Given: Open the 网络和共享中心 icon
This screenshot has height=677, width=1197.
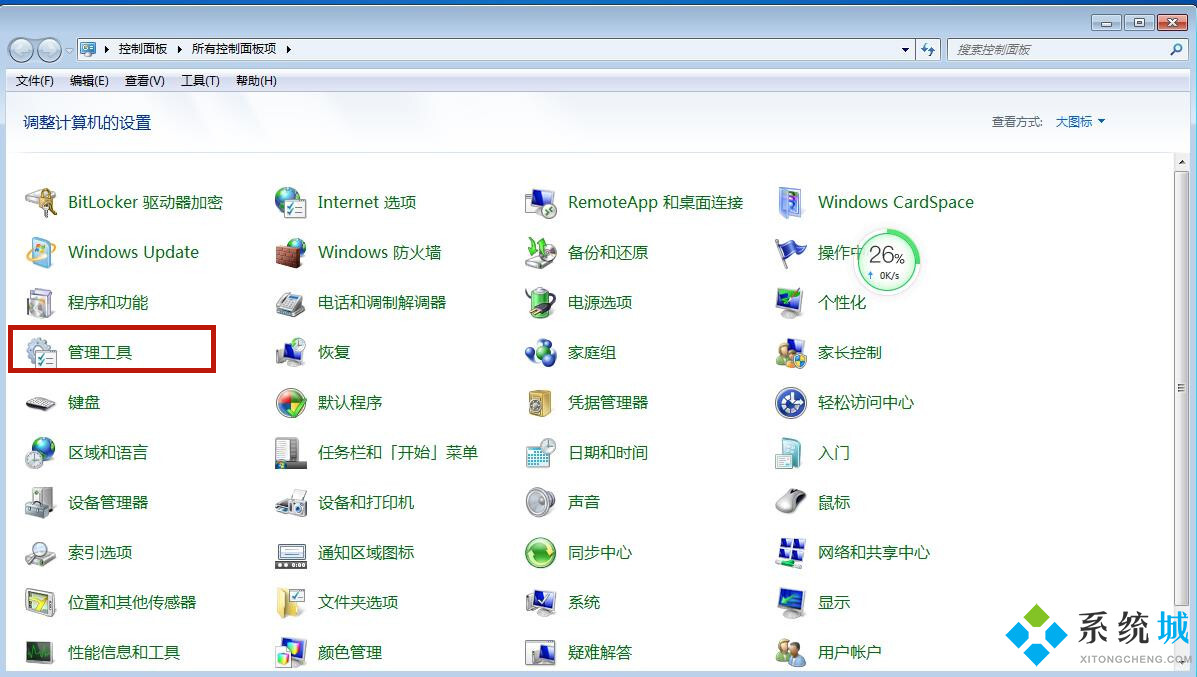Looking at the screenshot, I should (791, 553).
